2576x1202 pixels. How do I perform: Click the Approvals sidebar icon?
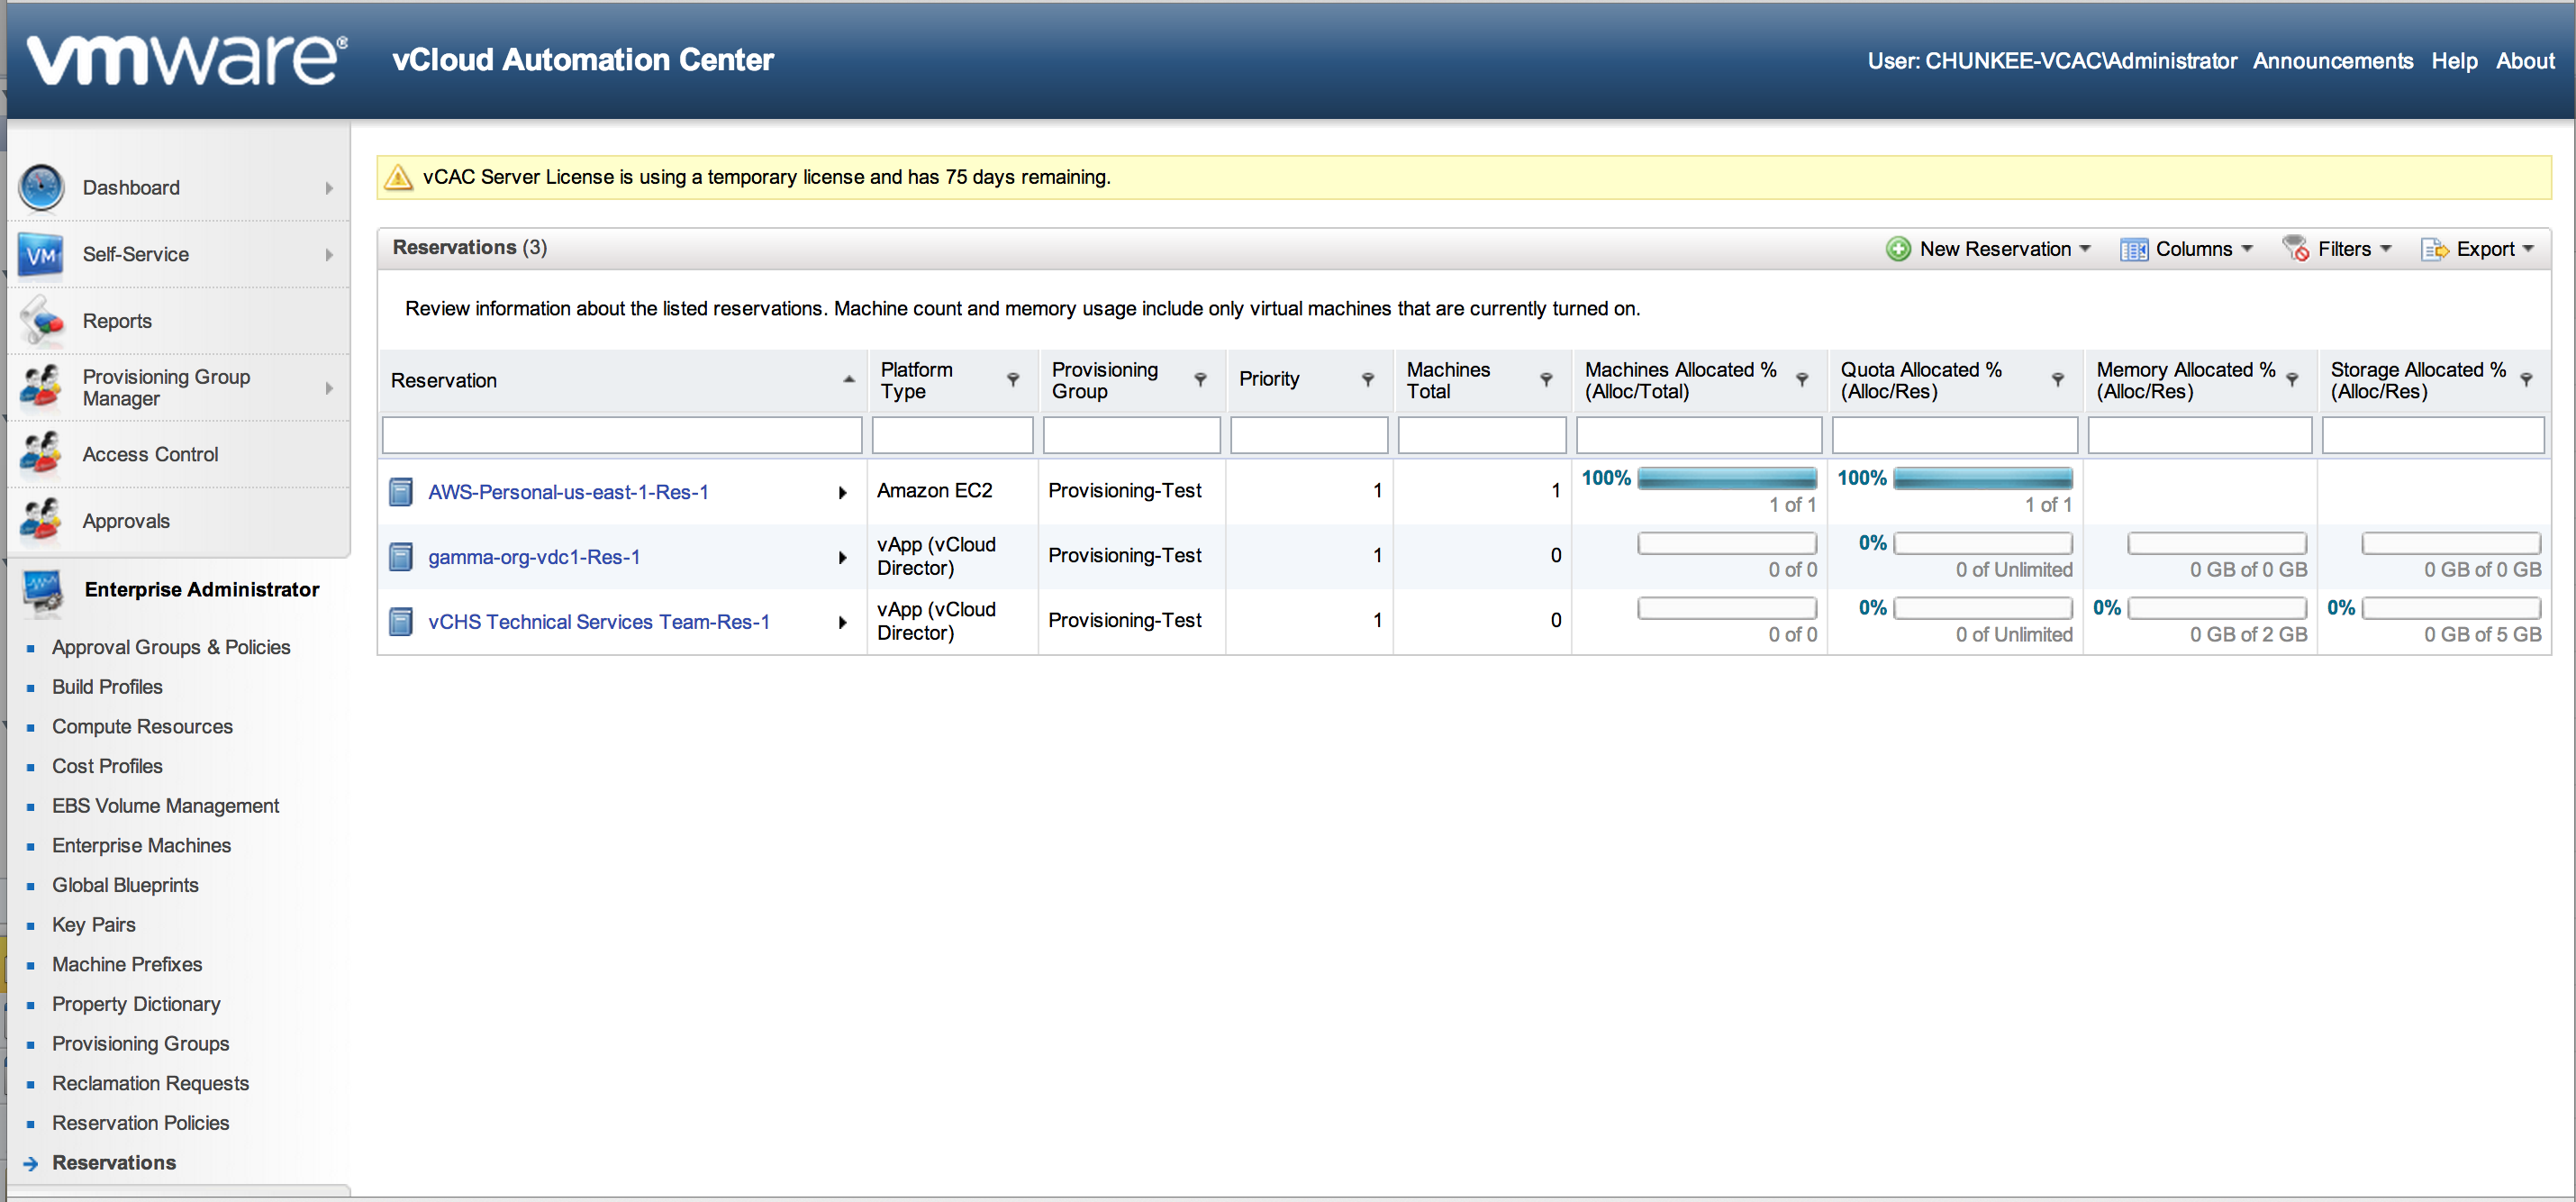pos(41,520)
